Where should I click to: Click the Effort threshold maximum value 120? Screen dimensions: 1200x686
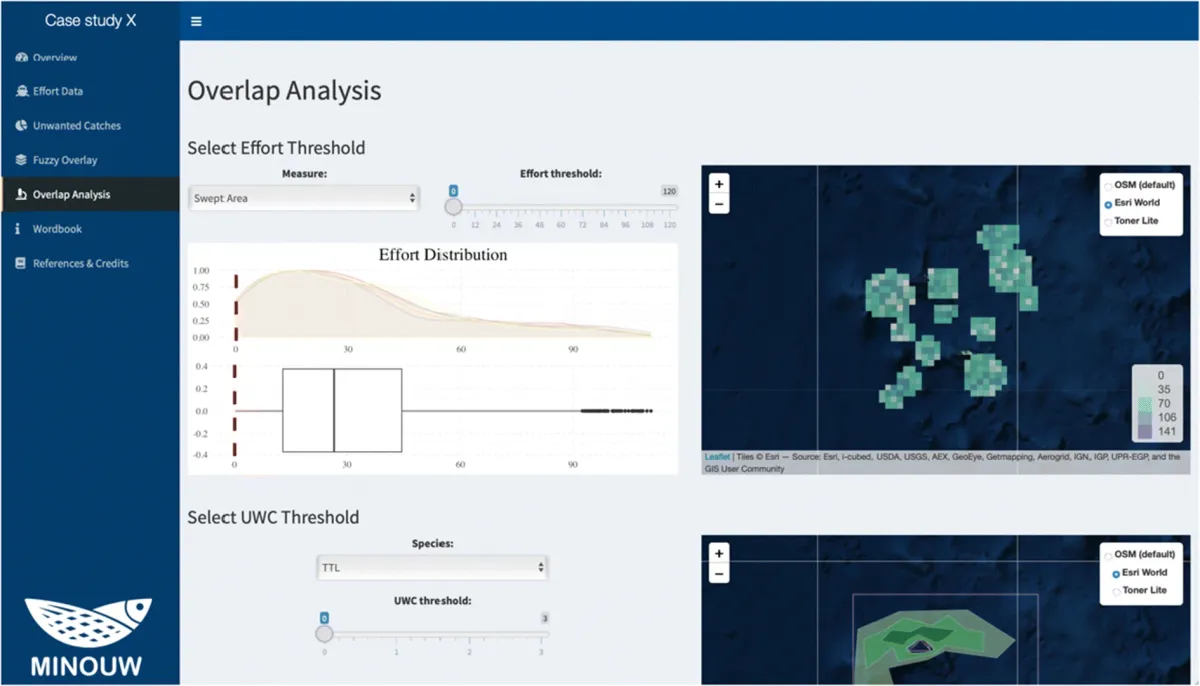coord(669,190)
